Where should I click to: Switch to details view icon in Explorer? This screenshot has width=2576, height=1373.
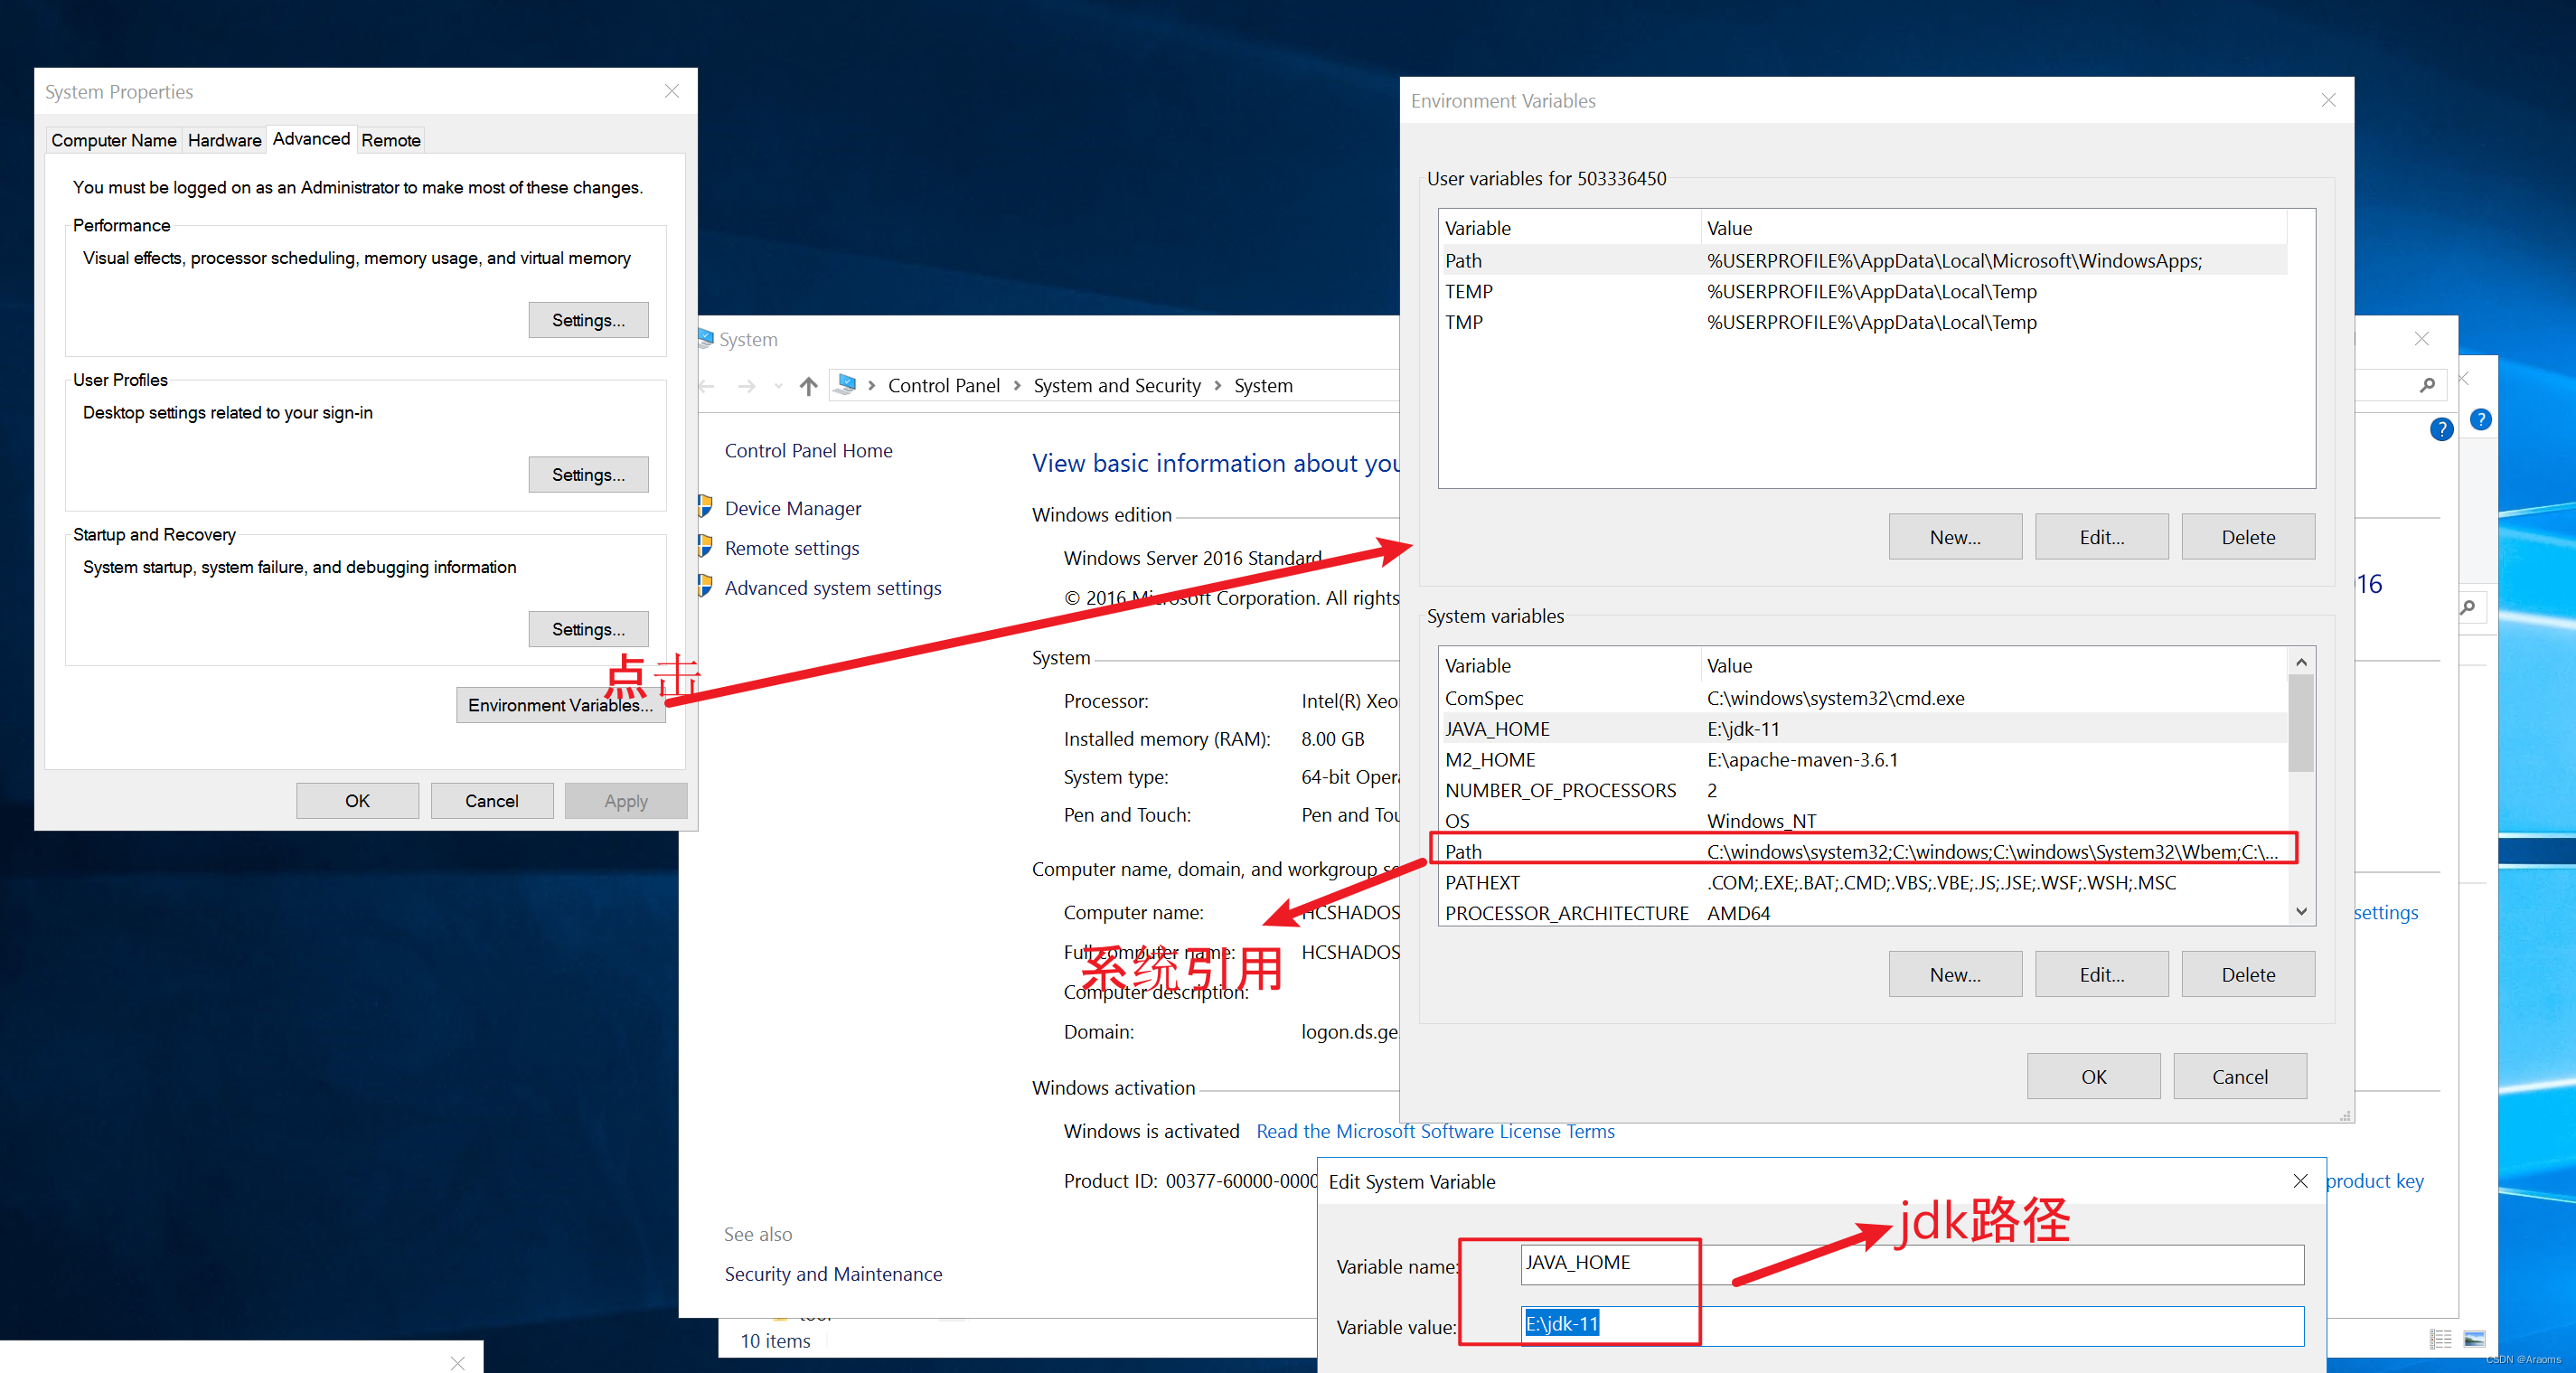[2441, 1338]
